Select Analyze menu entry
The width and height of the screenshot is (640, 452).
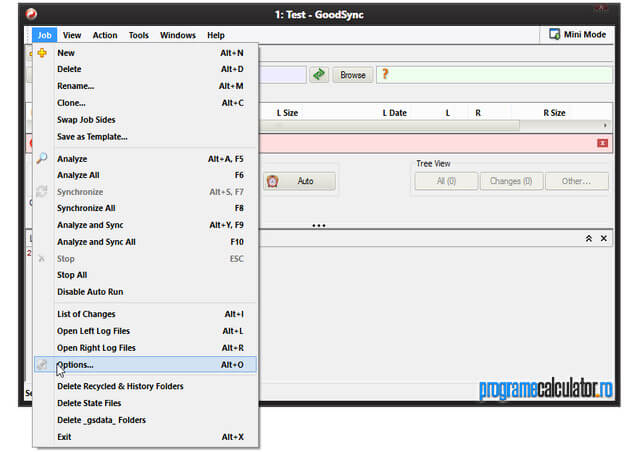click(146, 159)
